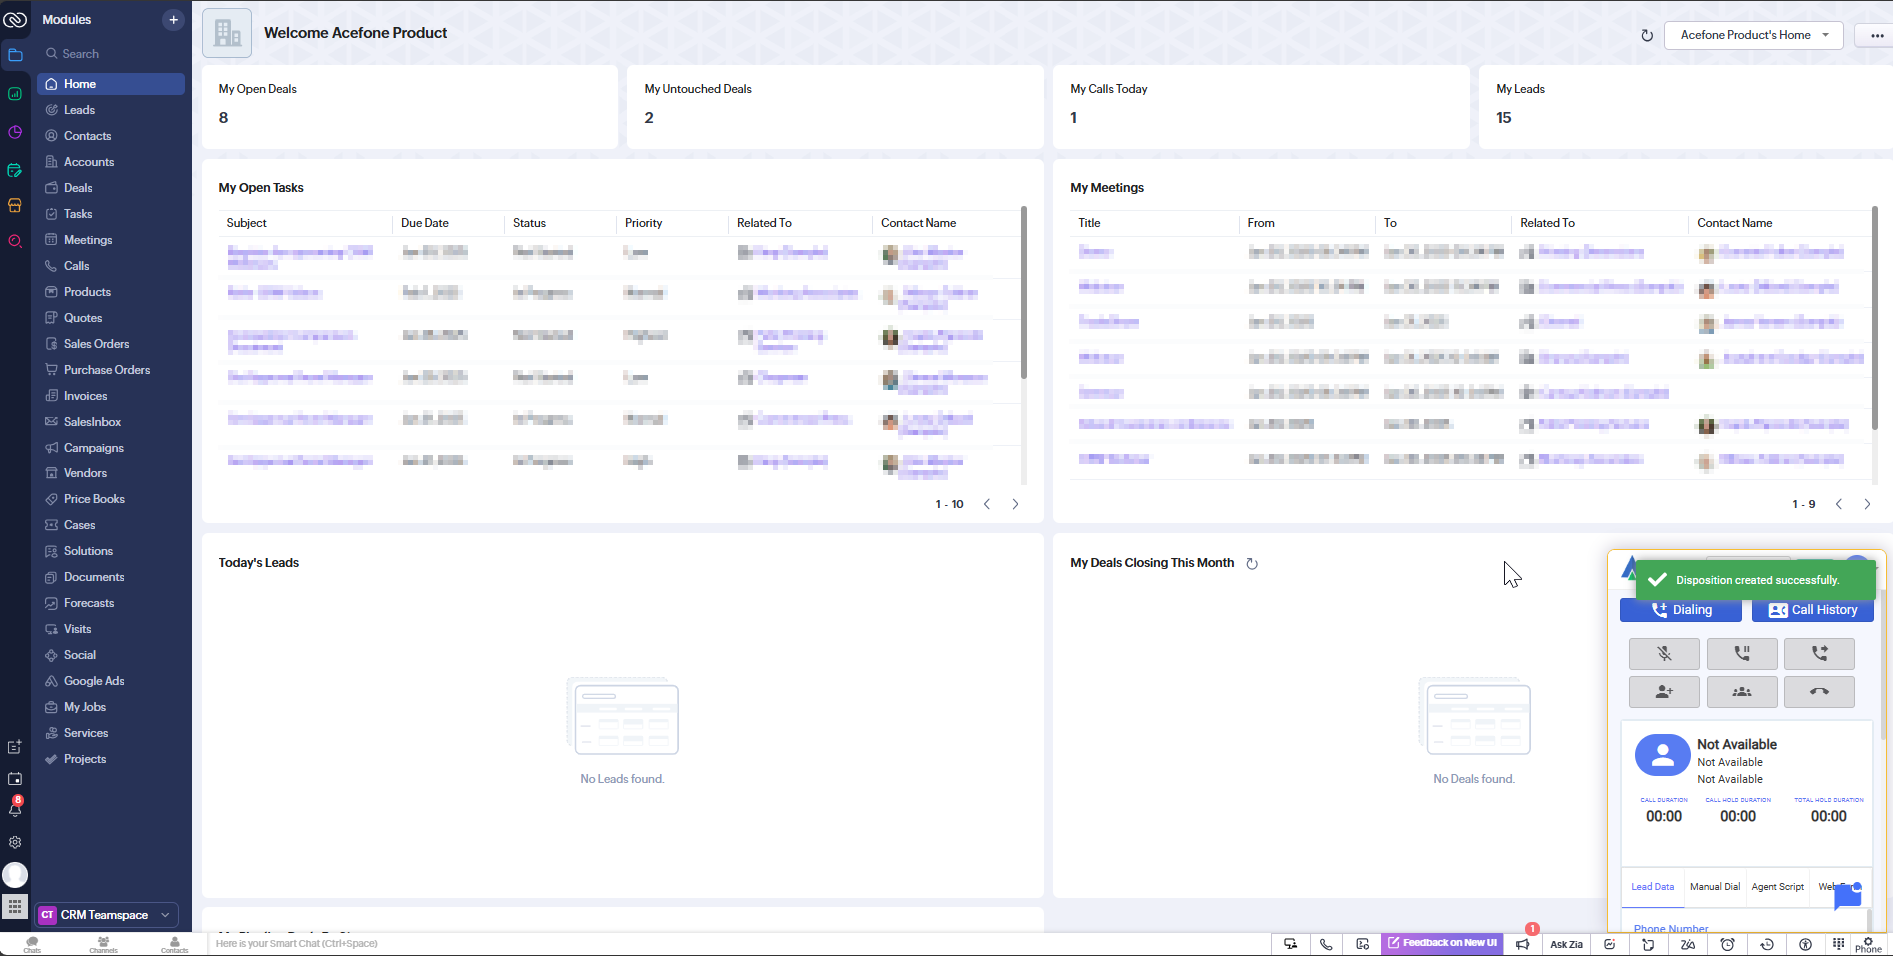
Task: Go to next page of My Meetings
Action: click(1867, 504)
